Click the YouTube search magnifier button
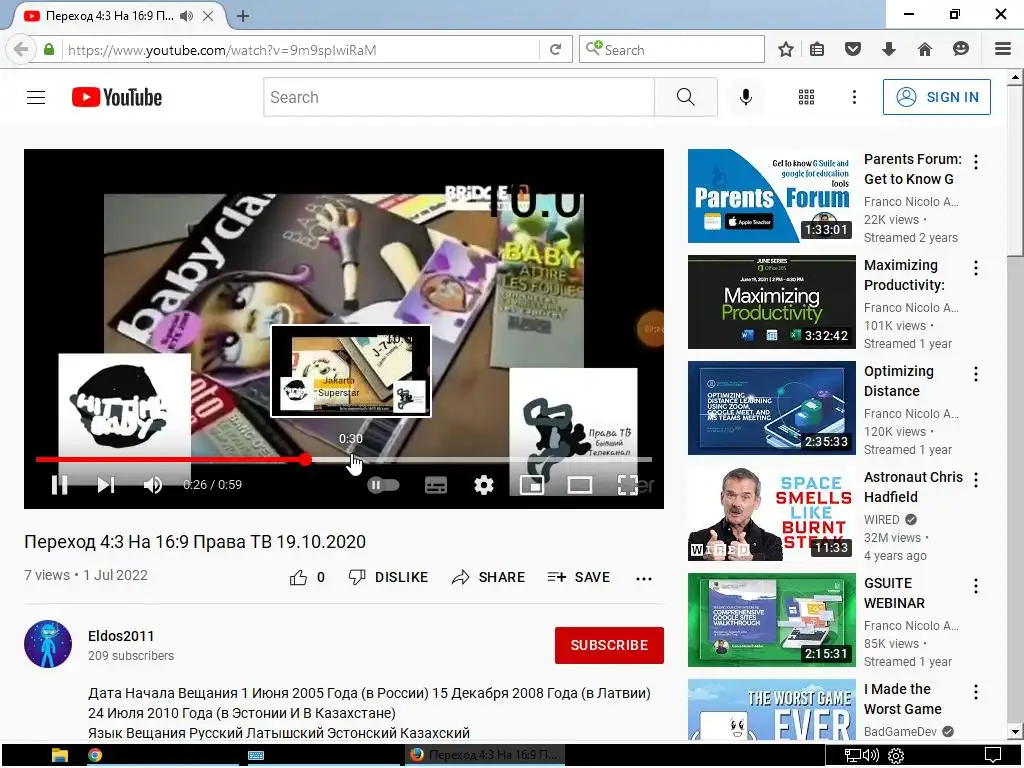Image resolution: width=1024 pixels, height=768 pixels. point(686,97)
